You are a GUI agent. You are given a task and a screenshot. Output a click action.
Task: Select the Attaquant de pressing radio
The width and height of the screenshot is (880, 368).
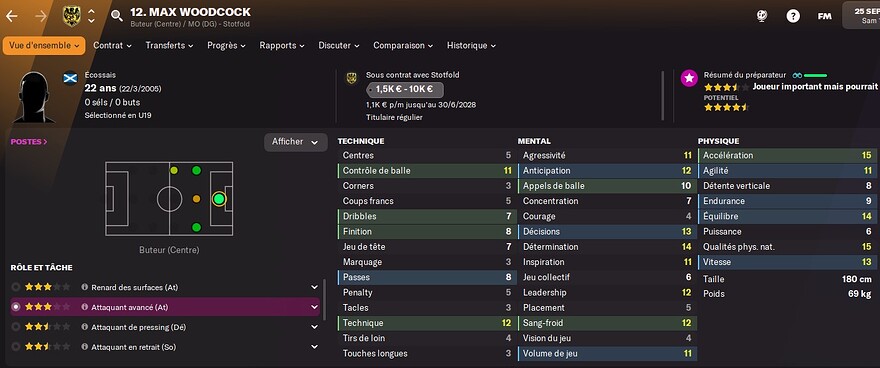(x=16, y=327)
